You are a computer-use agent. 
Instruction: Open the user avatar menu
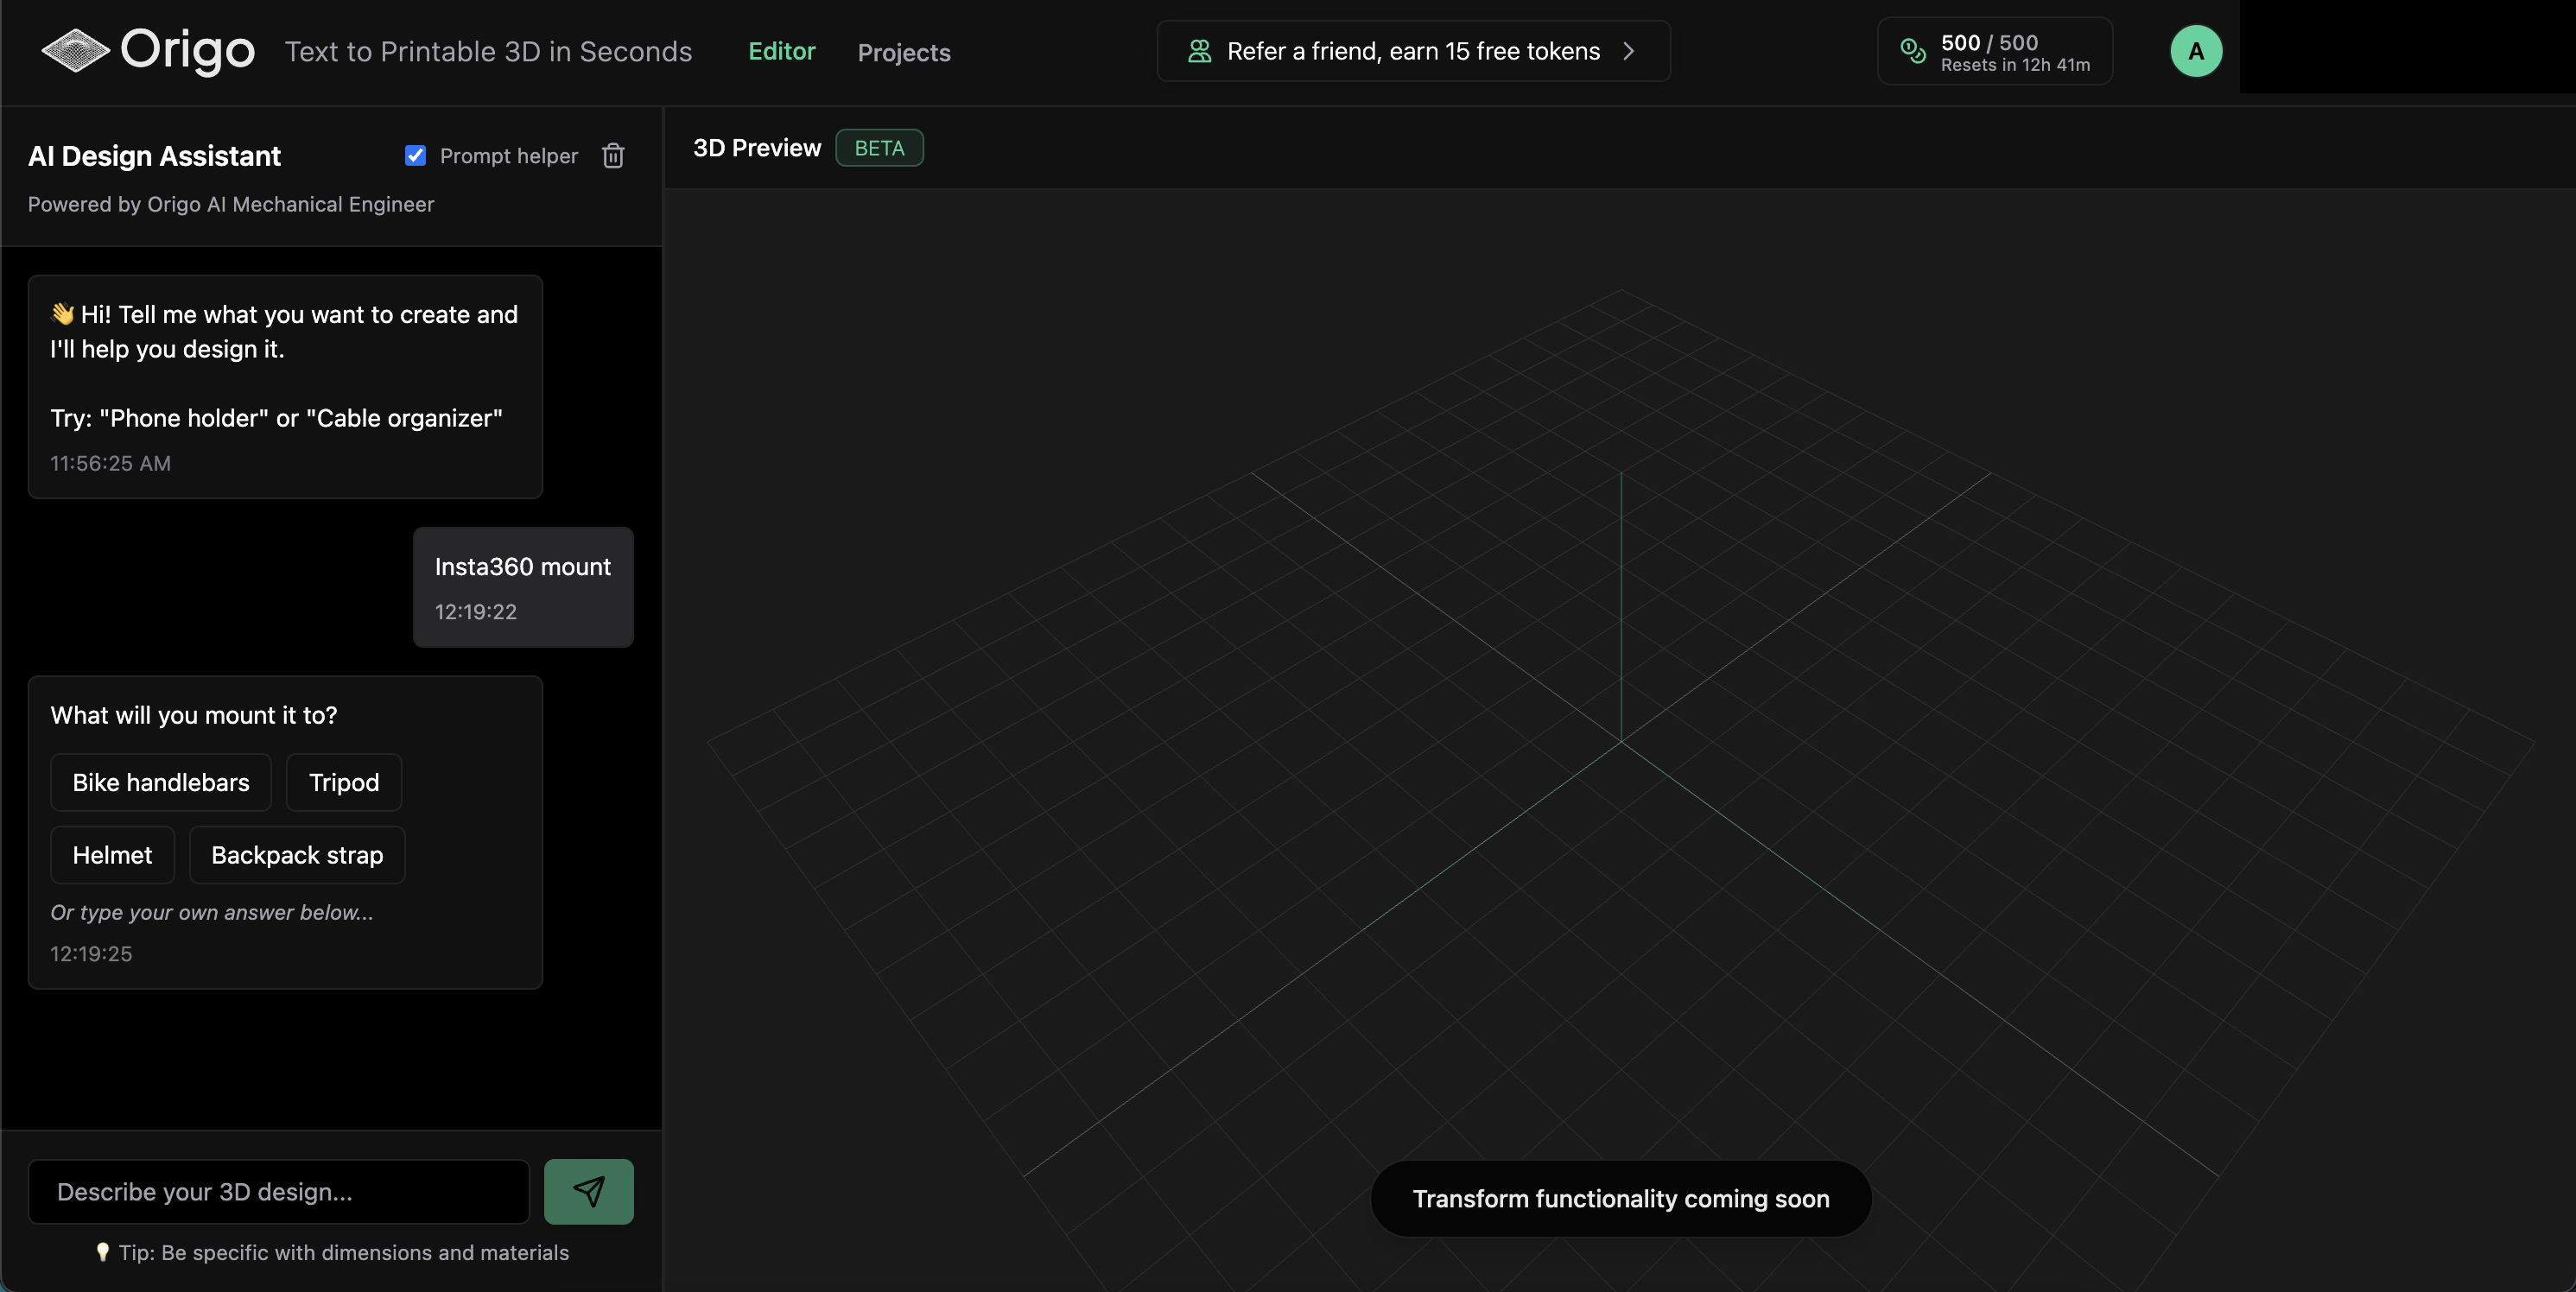click(x=2195, y=51)
